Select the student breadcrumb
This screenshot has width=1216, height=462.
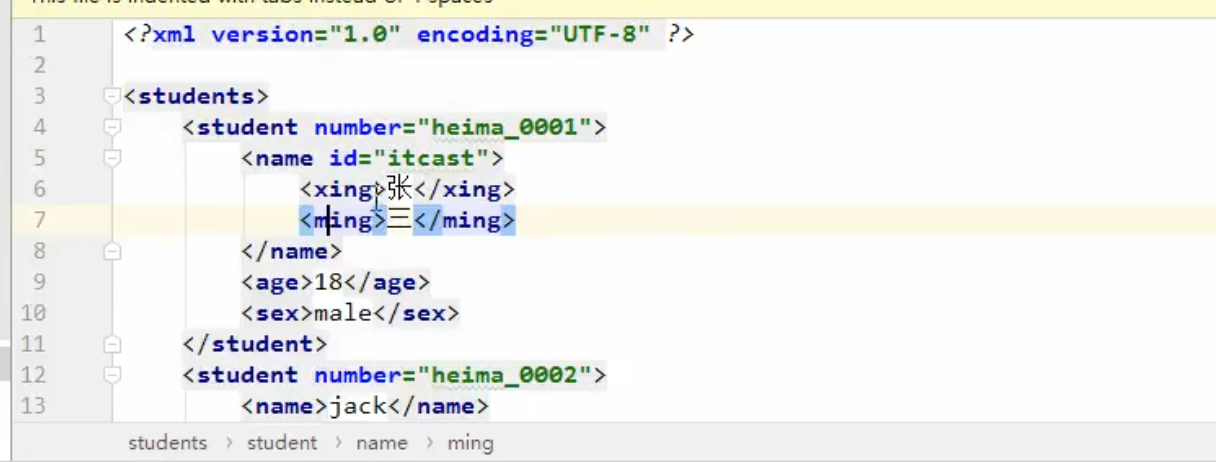[282, 443]
